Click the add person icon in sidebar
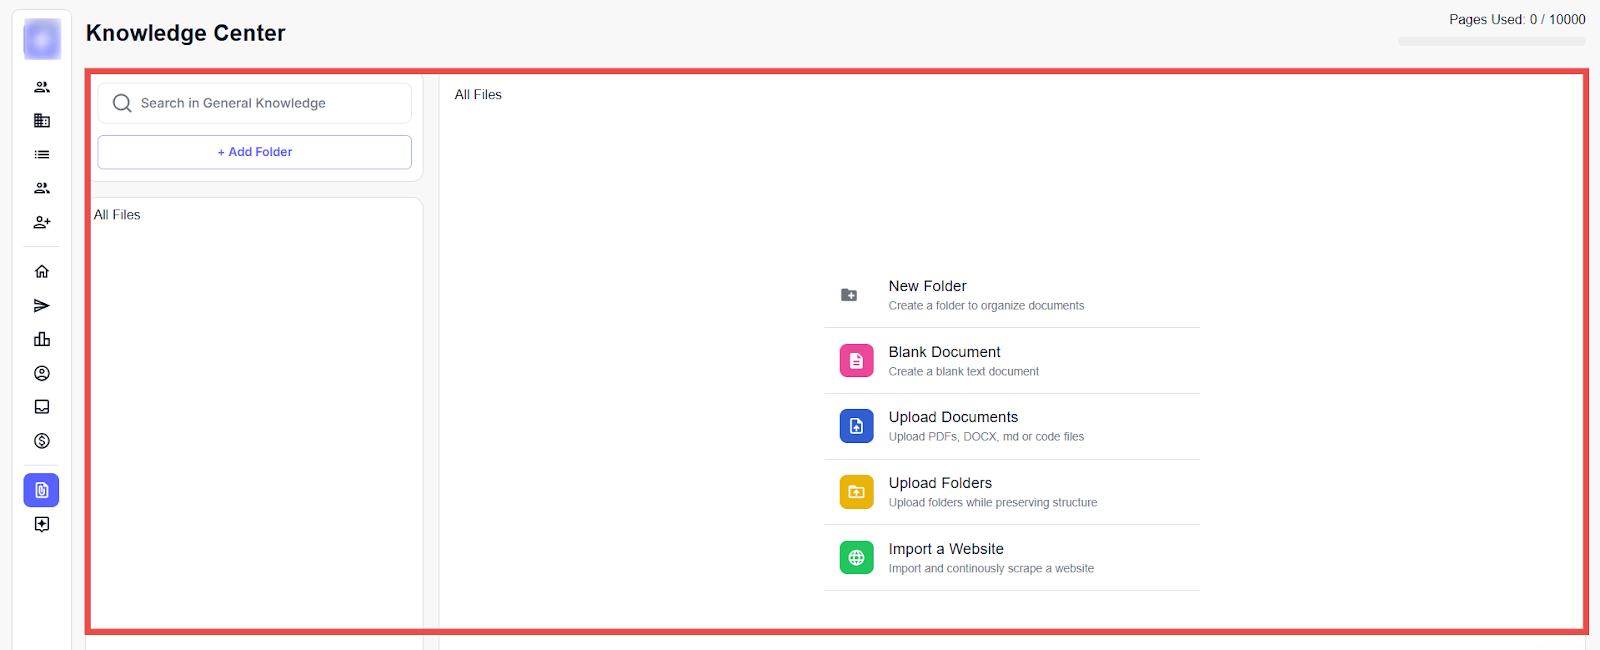Screen dimensions: 1600x650 [42, 222]
